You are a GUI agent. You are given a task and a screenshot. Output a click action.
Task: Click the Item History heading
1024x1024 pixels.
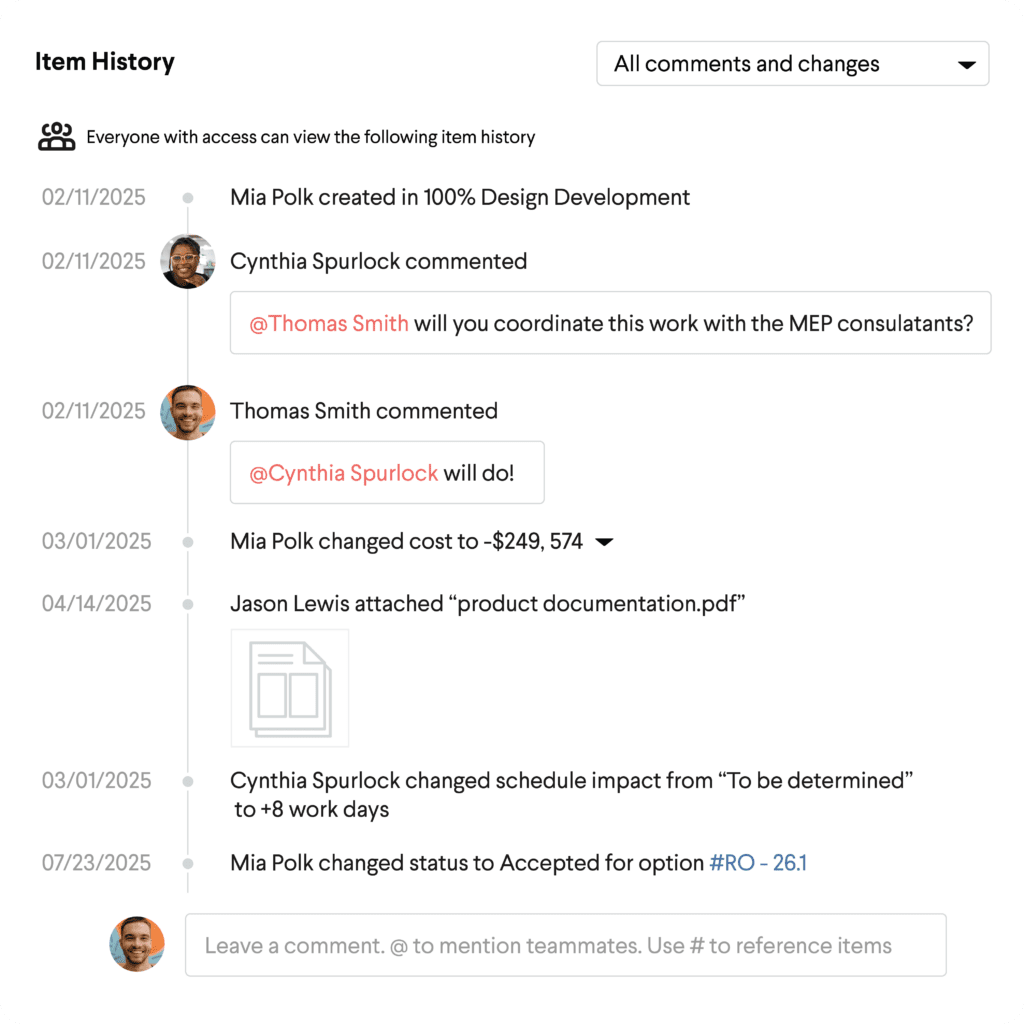[104, 62]
